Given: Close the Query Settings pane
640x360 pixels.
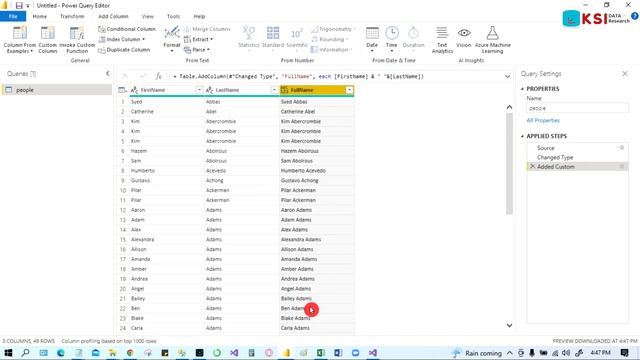Looking at the screenshot, I should coord(625,73).
